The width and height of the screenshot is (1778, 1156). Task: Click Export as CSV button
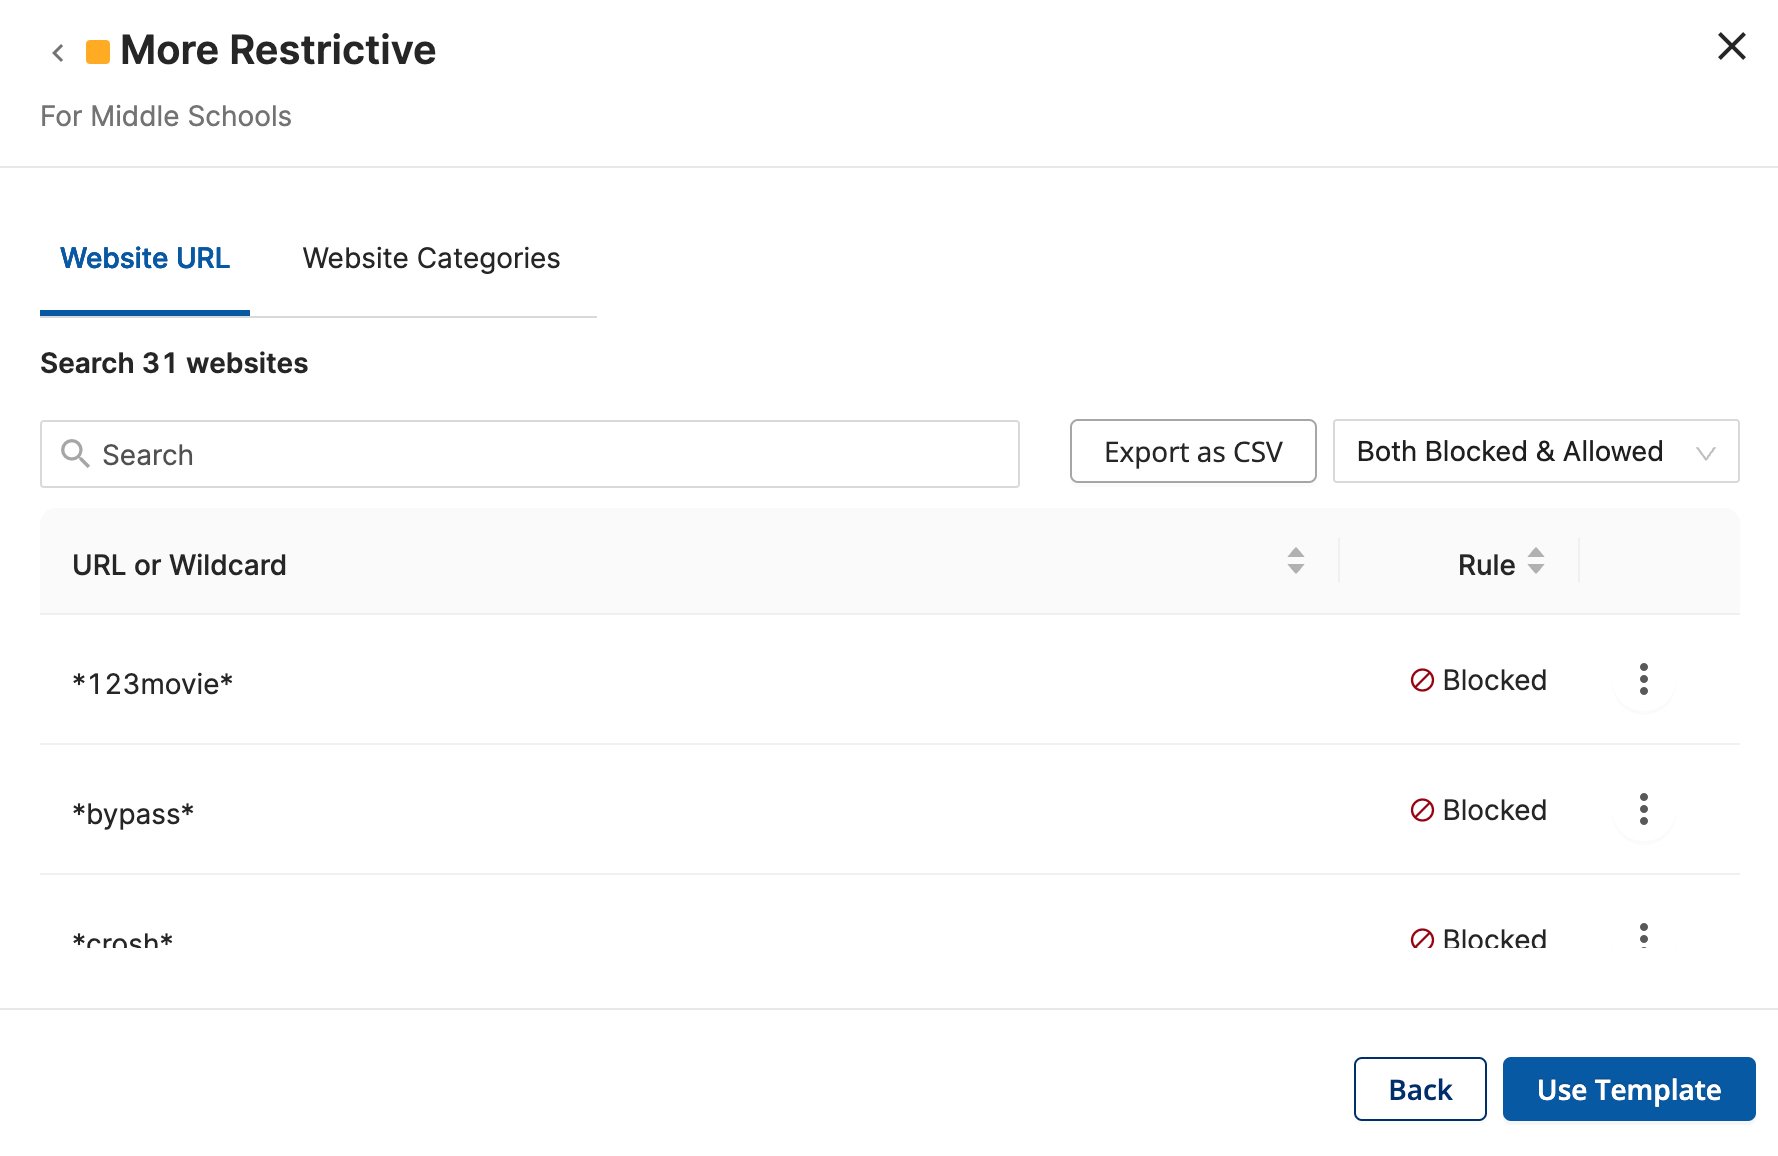click(x=1193, y=451)
